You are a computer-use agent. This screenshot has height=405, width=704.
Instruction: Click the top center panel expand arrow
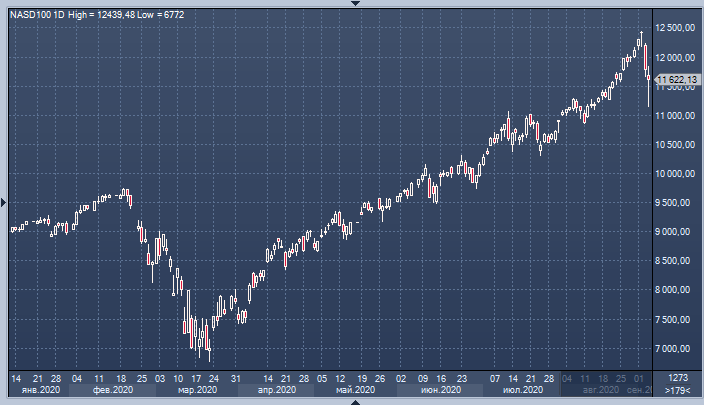tap(352, 3)
